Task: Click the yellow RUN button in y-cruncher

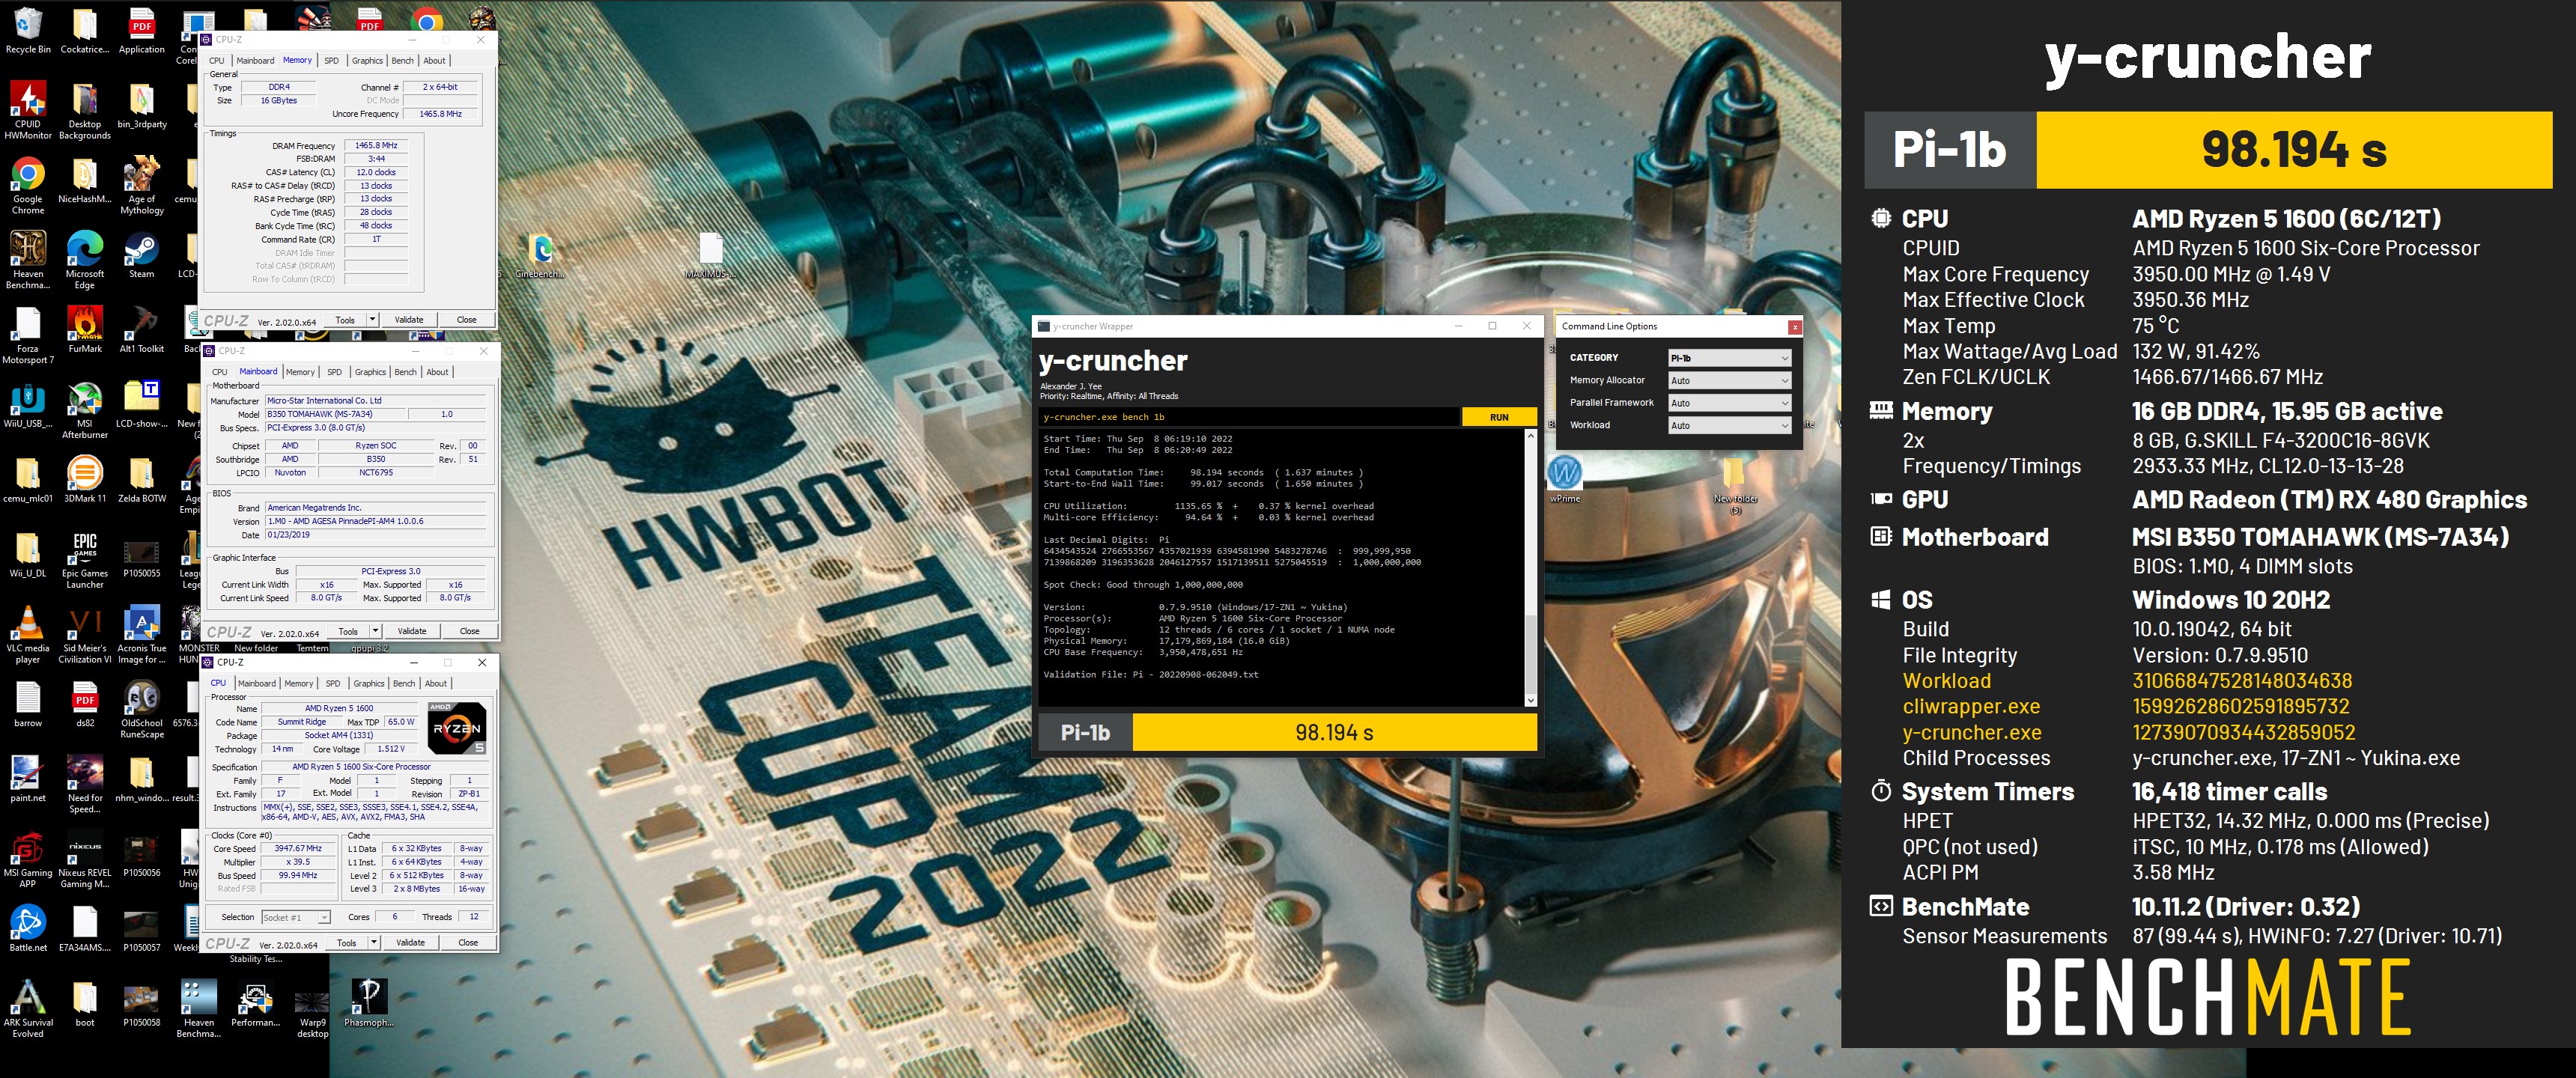Action: coord(1499,417)
